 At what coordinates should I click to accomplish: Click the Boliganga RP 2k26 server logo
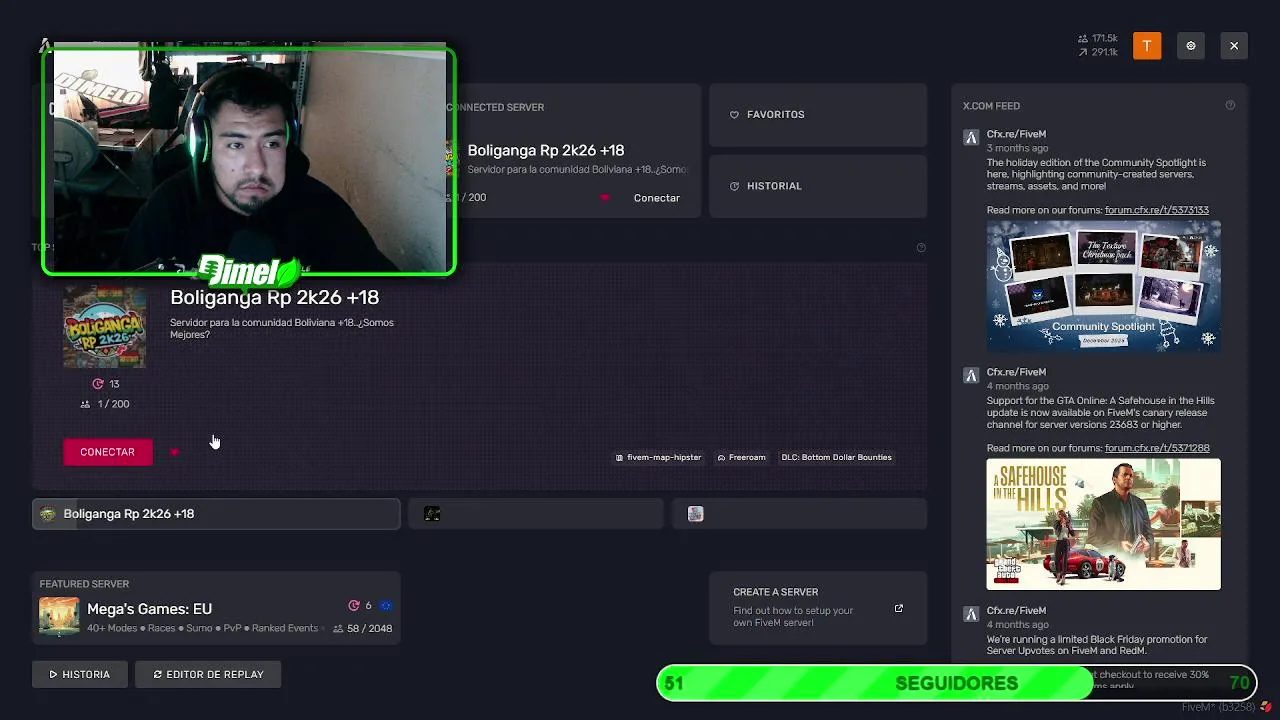coord(105,327)
